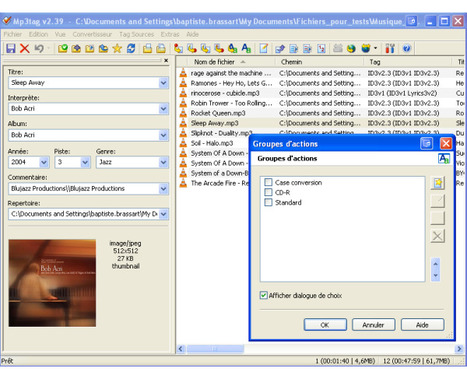Open the Tag Sources menu

click(137, 34)
